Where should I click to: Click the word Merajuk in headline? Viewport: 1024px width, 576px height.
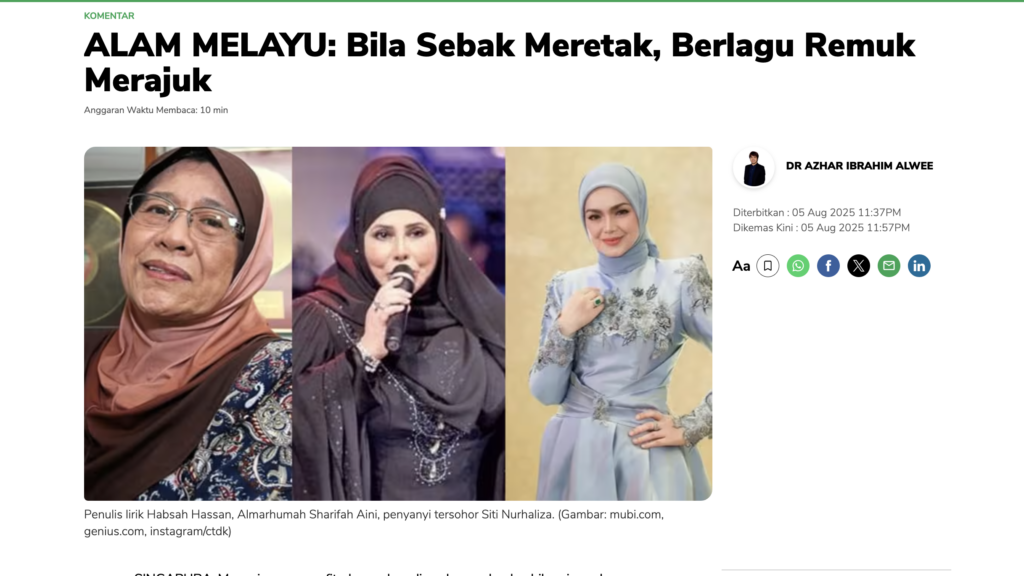coord(148,81)
